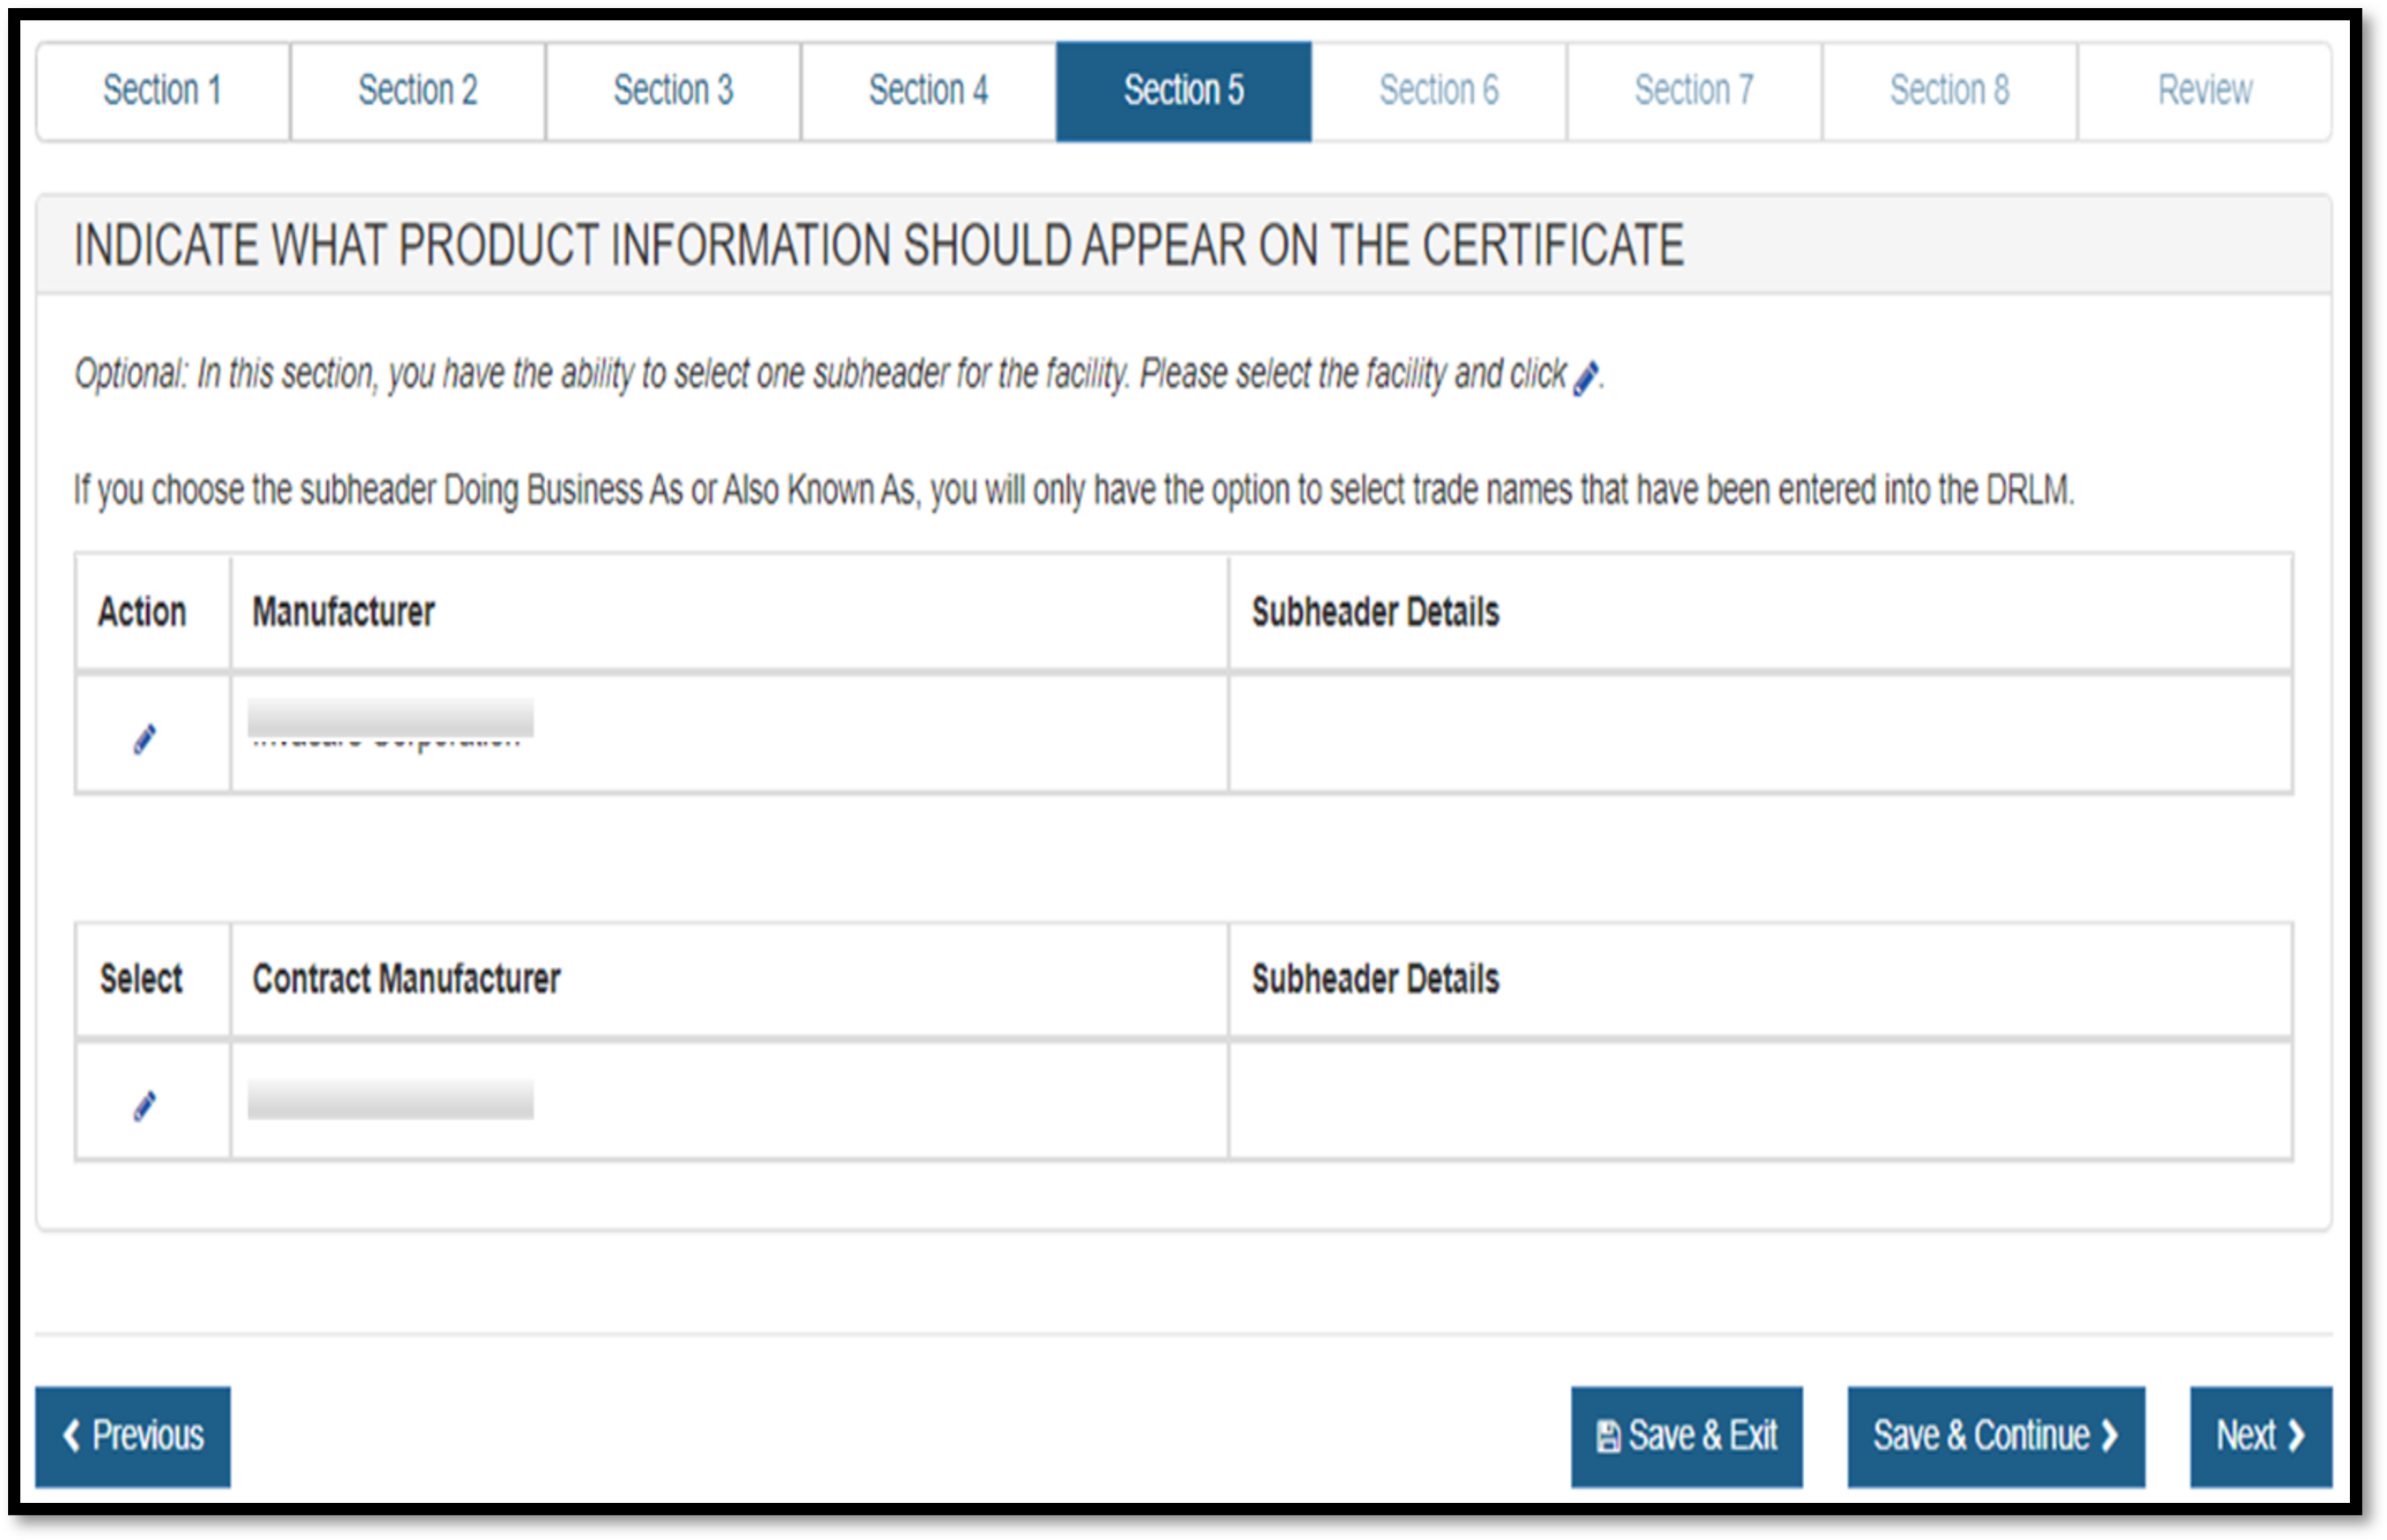Click the Contract Manufacturer row edit pencil icon
The width and height of the screenshot is (2387, 1540).
pyautogui.click(x=145, y=1106)
